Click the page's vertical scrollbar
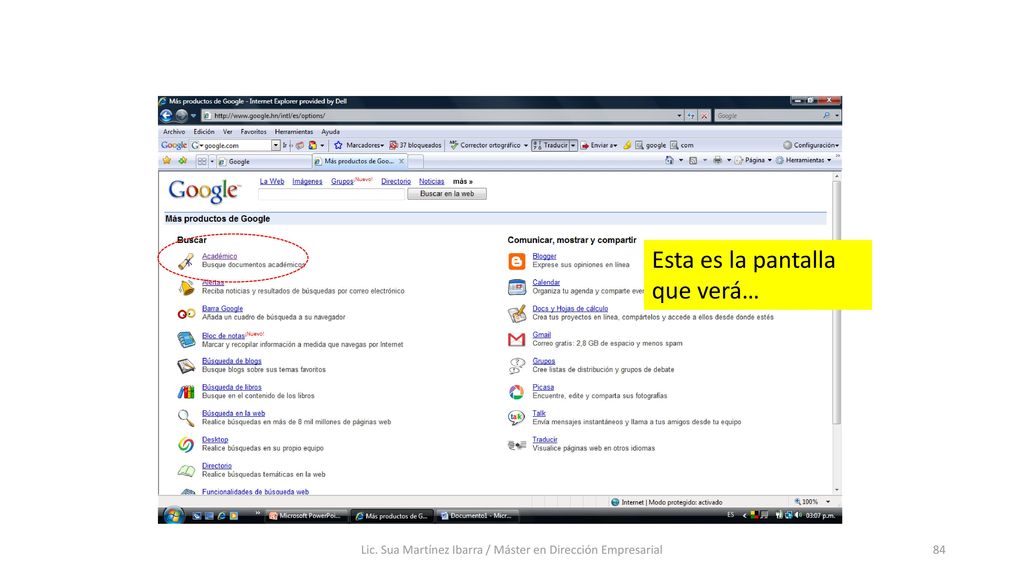1024x576 pixels. (x=837, y=333)
